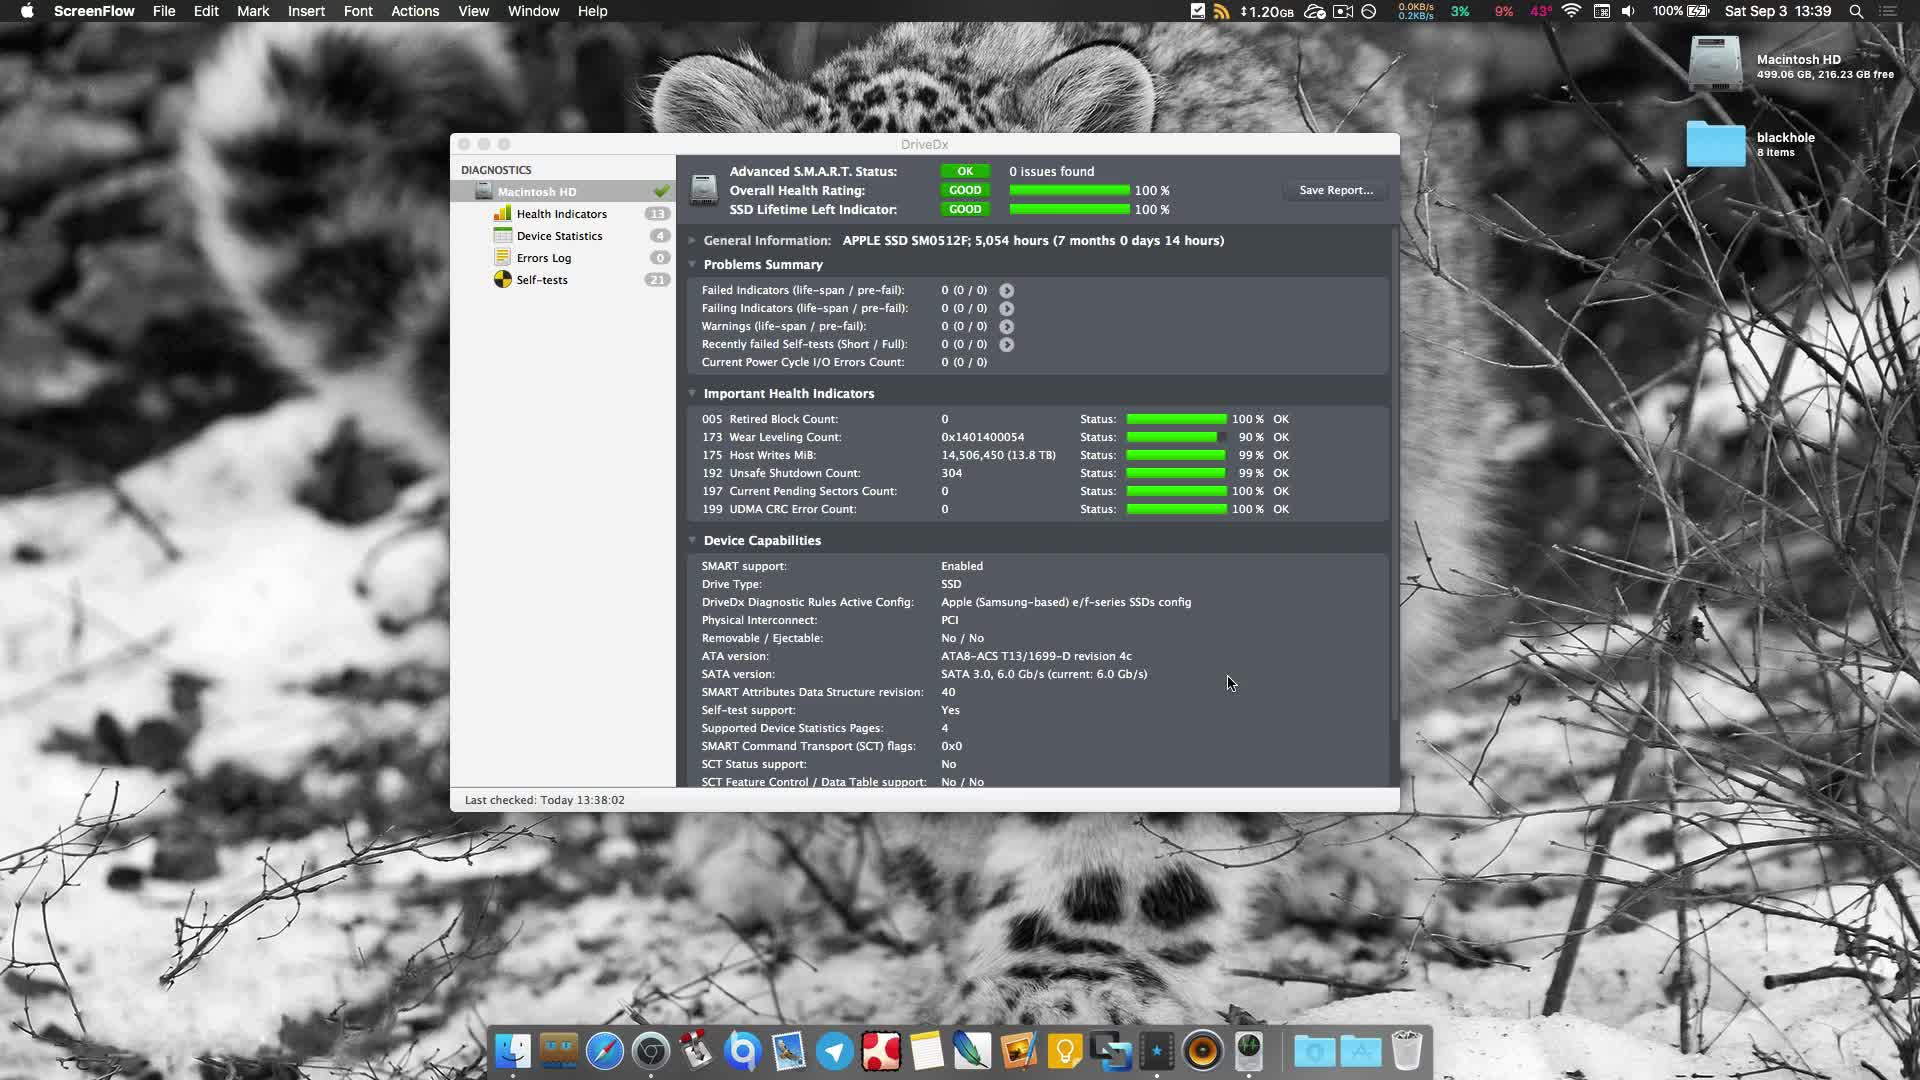
Task: Click the SSD Lifetime Left progress bar
Action: pyautogui.click(x=1069, y=209)
